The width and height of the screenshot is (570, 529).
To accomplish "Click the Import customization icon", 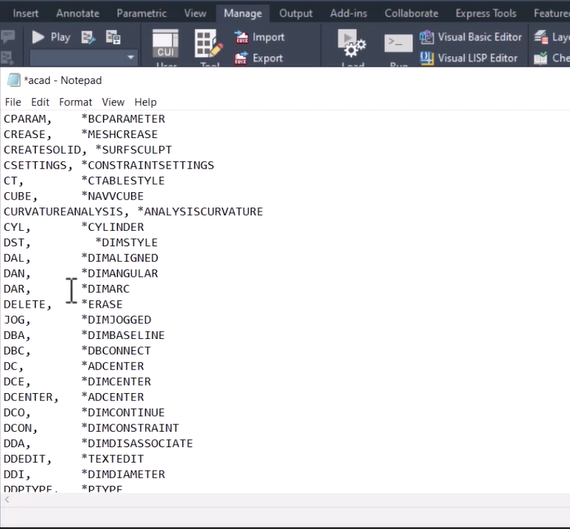I will [241, 37].
